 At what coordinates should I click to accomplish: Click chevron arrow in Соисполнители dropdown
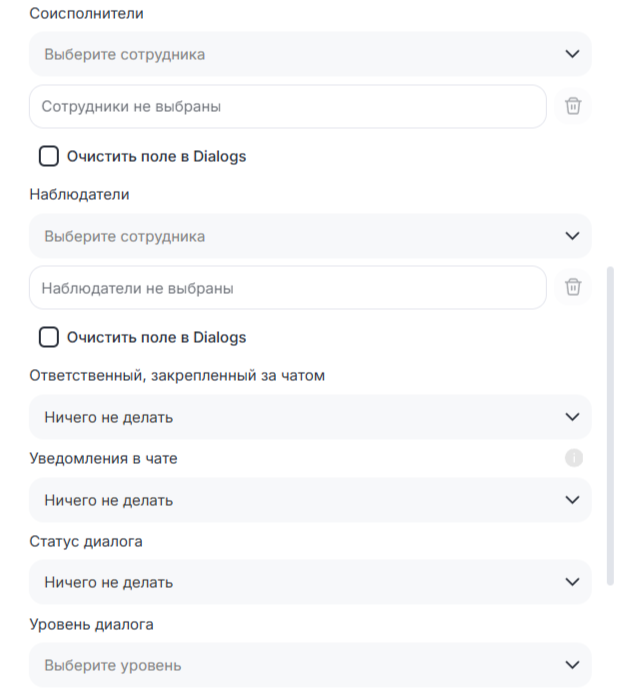click(x=572, y=54)
